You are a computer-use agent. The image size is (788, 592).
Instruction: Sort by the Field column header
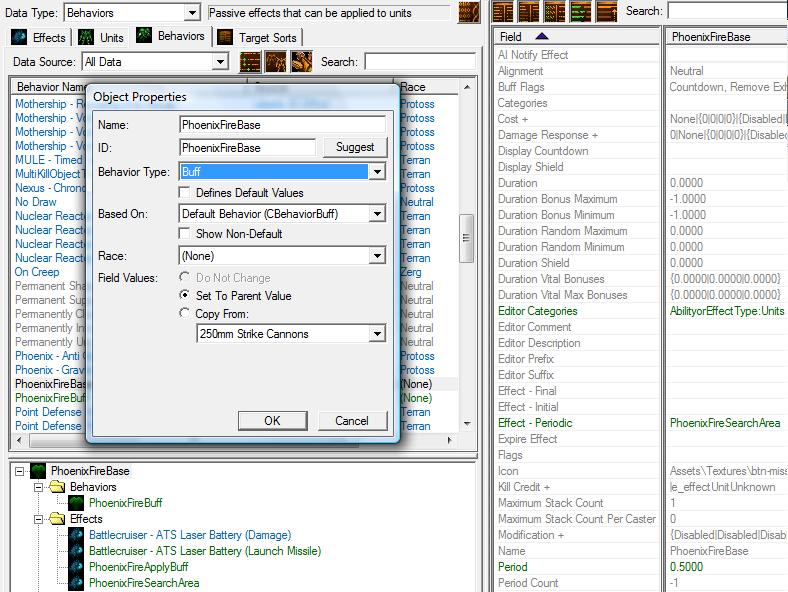click(x=577, y=37)
